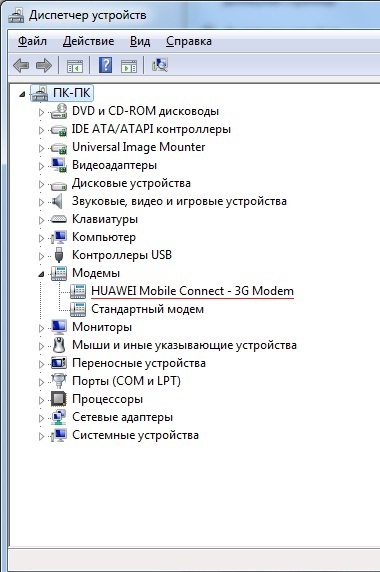The height and width of the screenshot is (572, 380).
Task: Toggle the console tree pane icon
Action: (75, 66)
